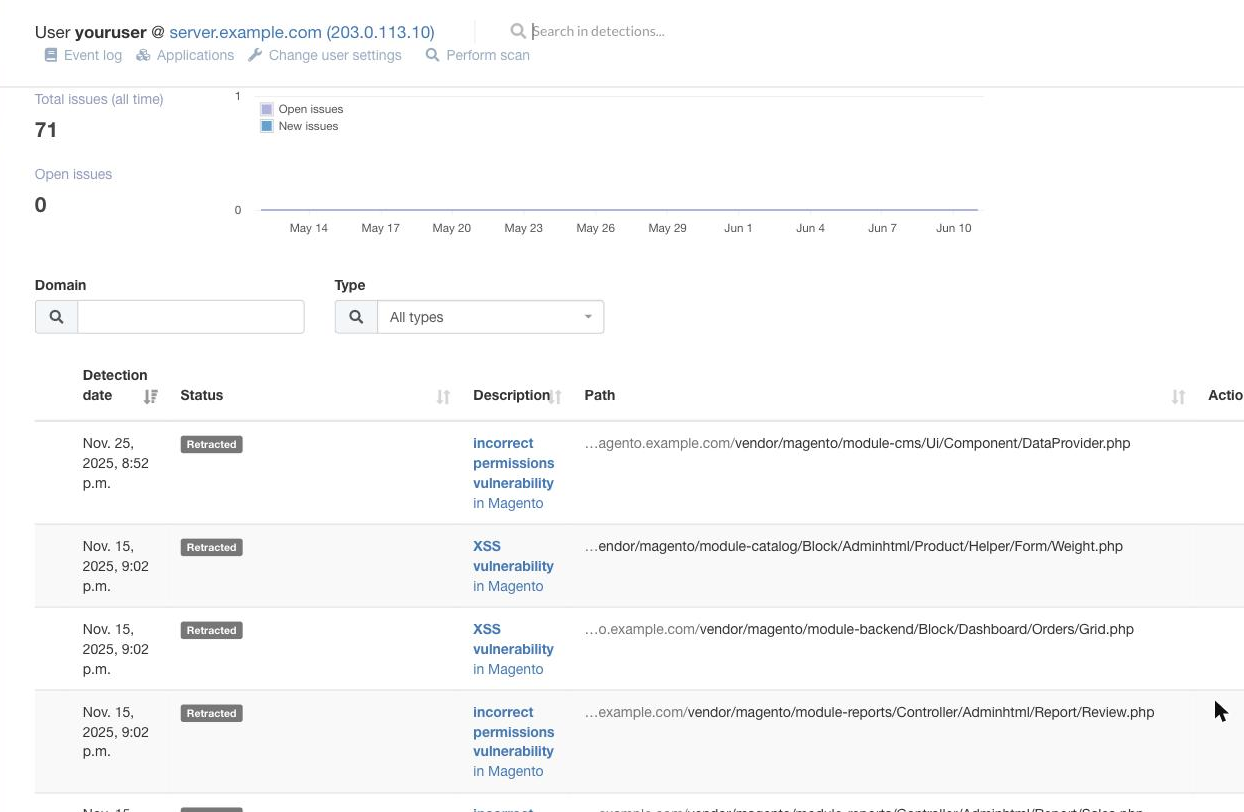Click the Domain filter search icon
Screen dimensions: 1244x812
tap(56, 317)
